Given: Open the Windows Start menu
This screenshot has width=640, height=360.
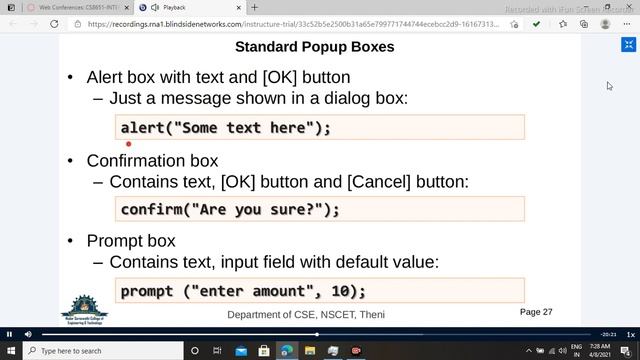Looking at the screenshot, I should (x=11, y=351).
